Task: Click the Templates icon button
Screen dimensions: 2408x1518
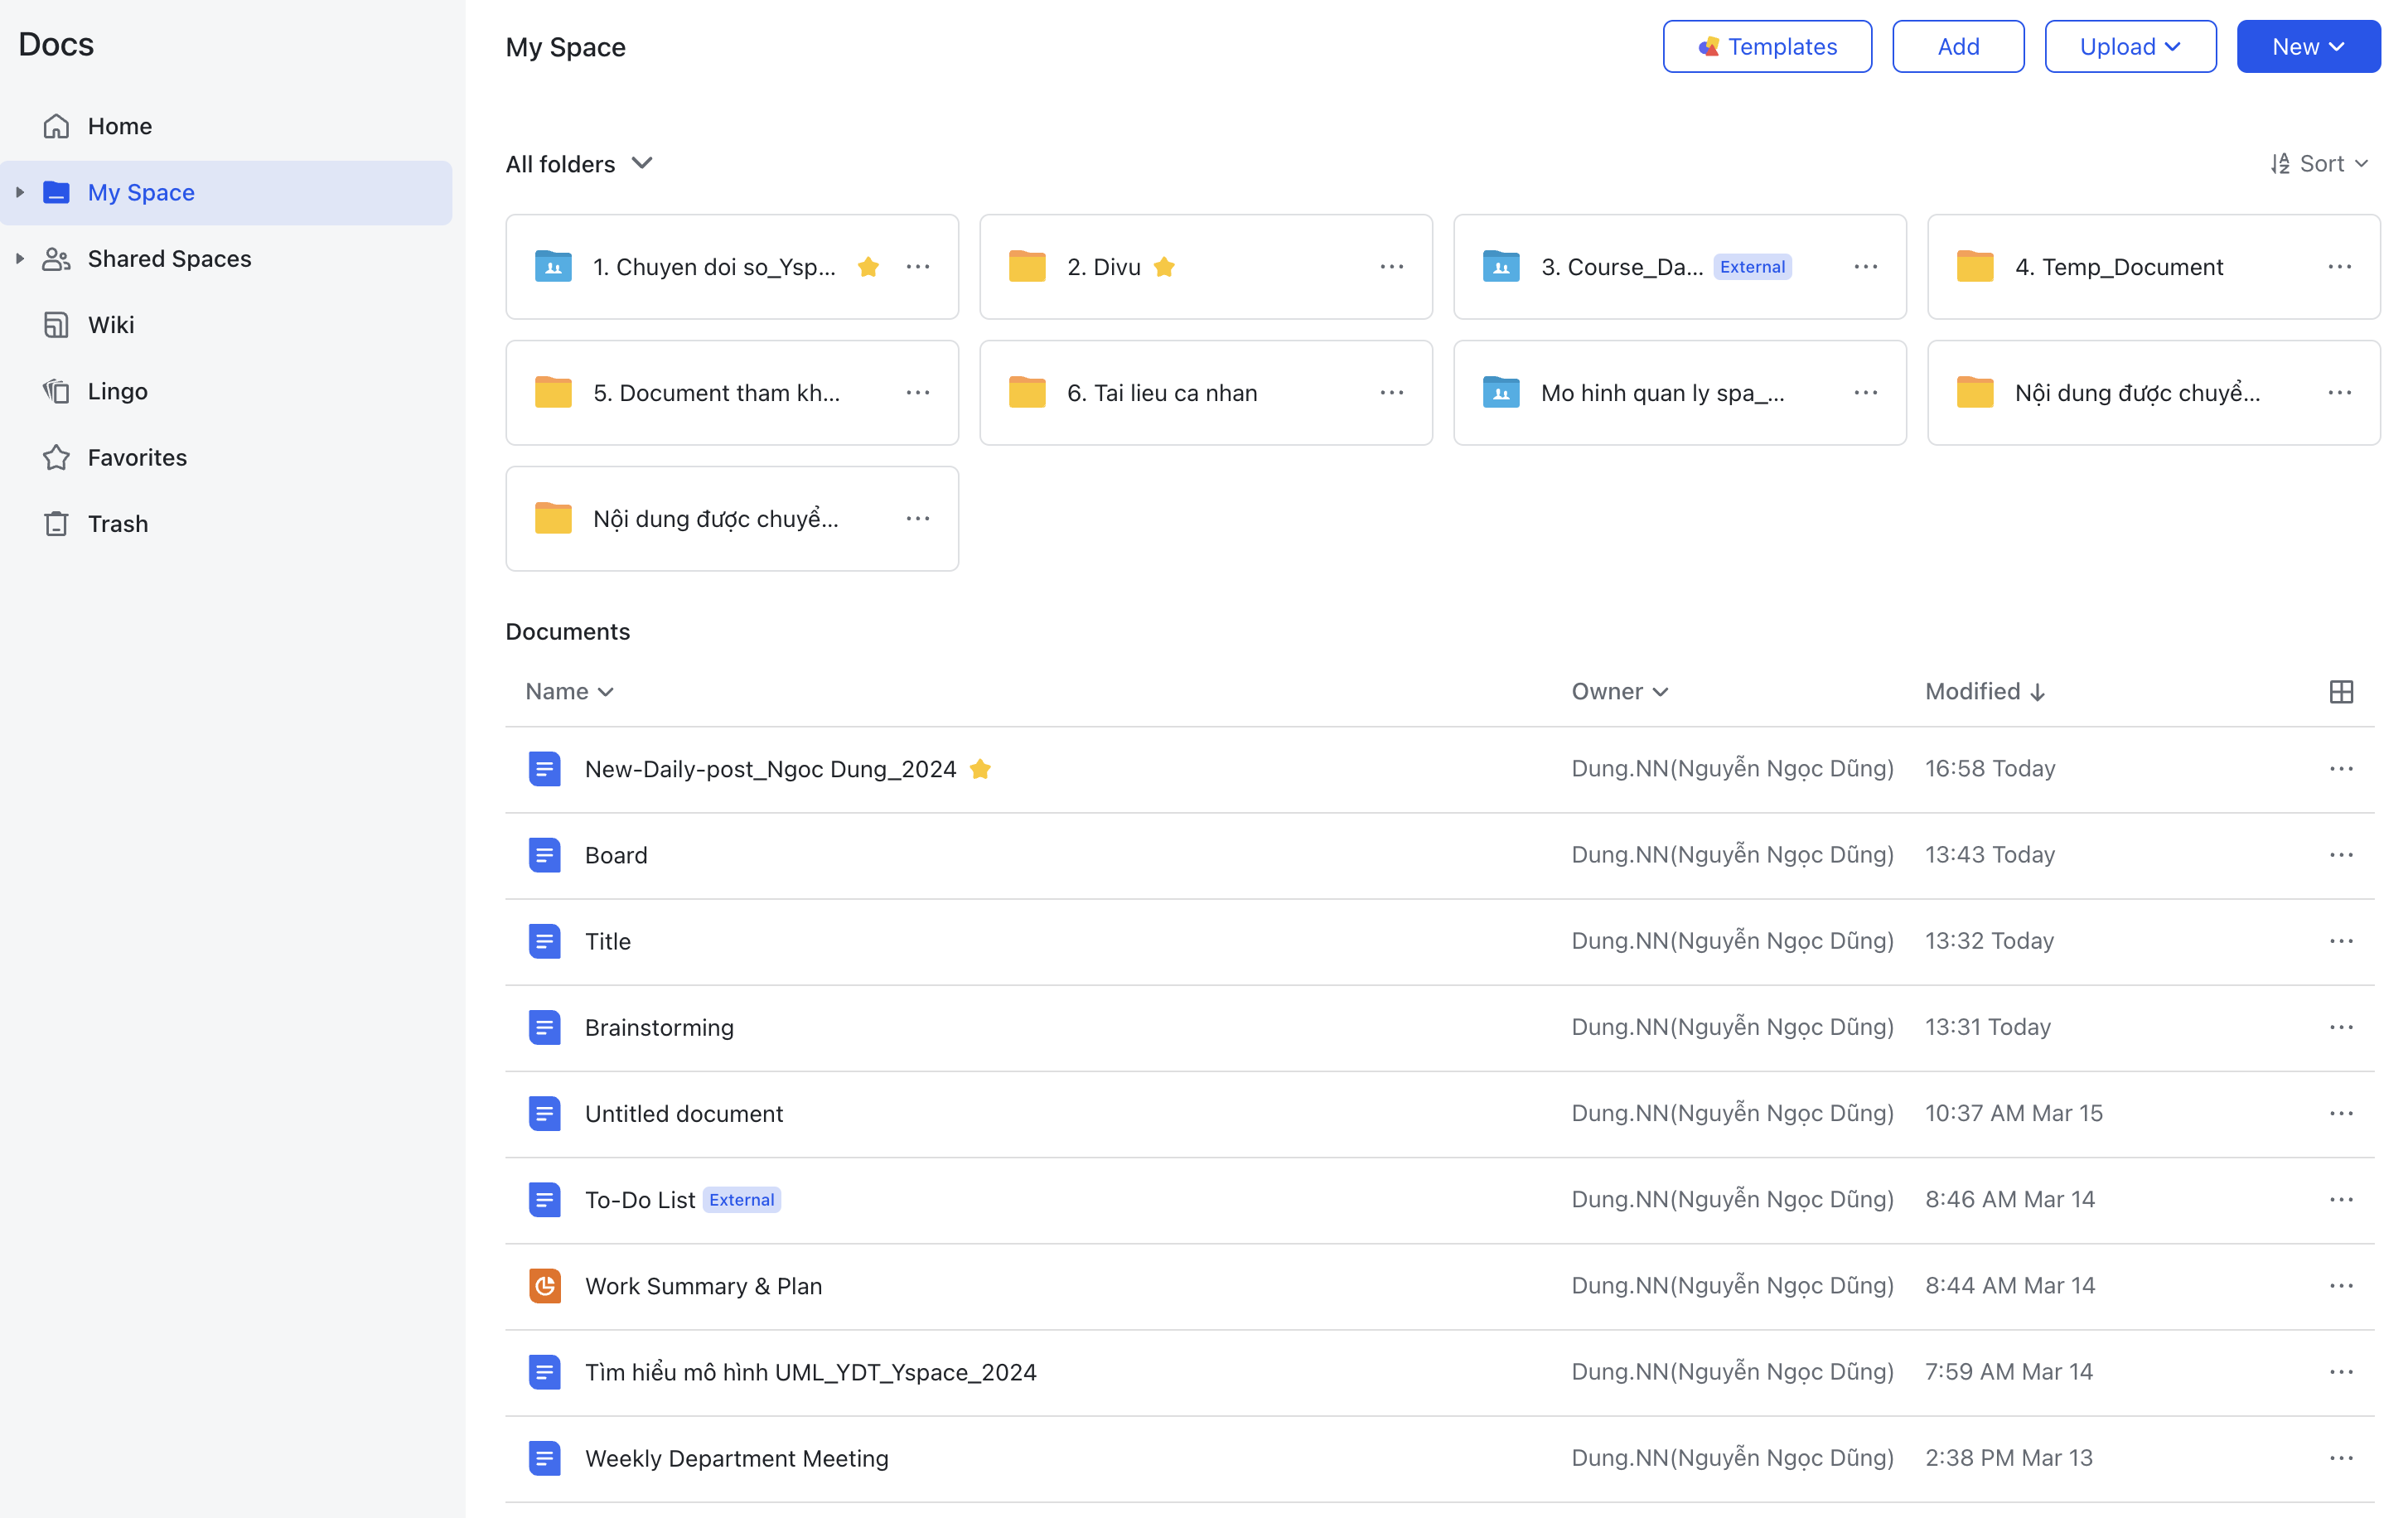Action: tap(1705, 46)
